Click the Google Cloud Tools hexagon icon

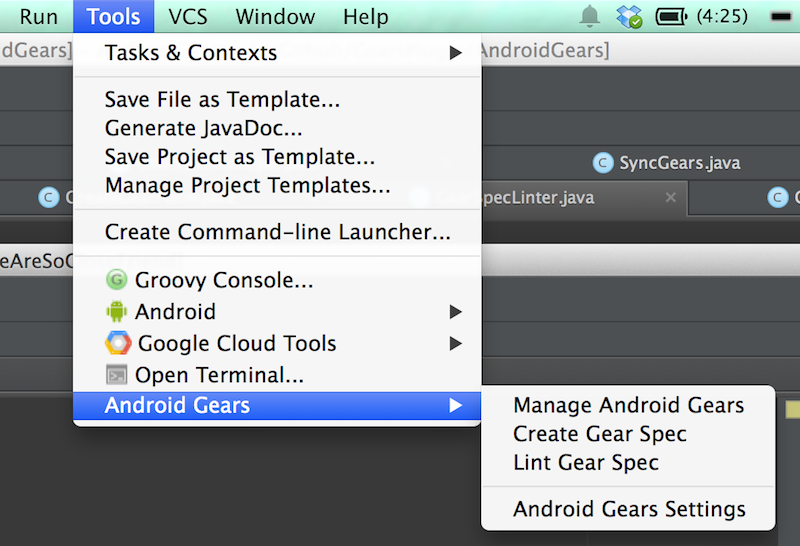coord(118,343)
